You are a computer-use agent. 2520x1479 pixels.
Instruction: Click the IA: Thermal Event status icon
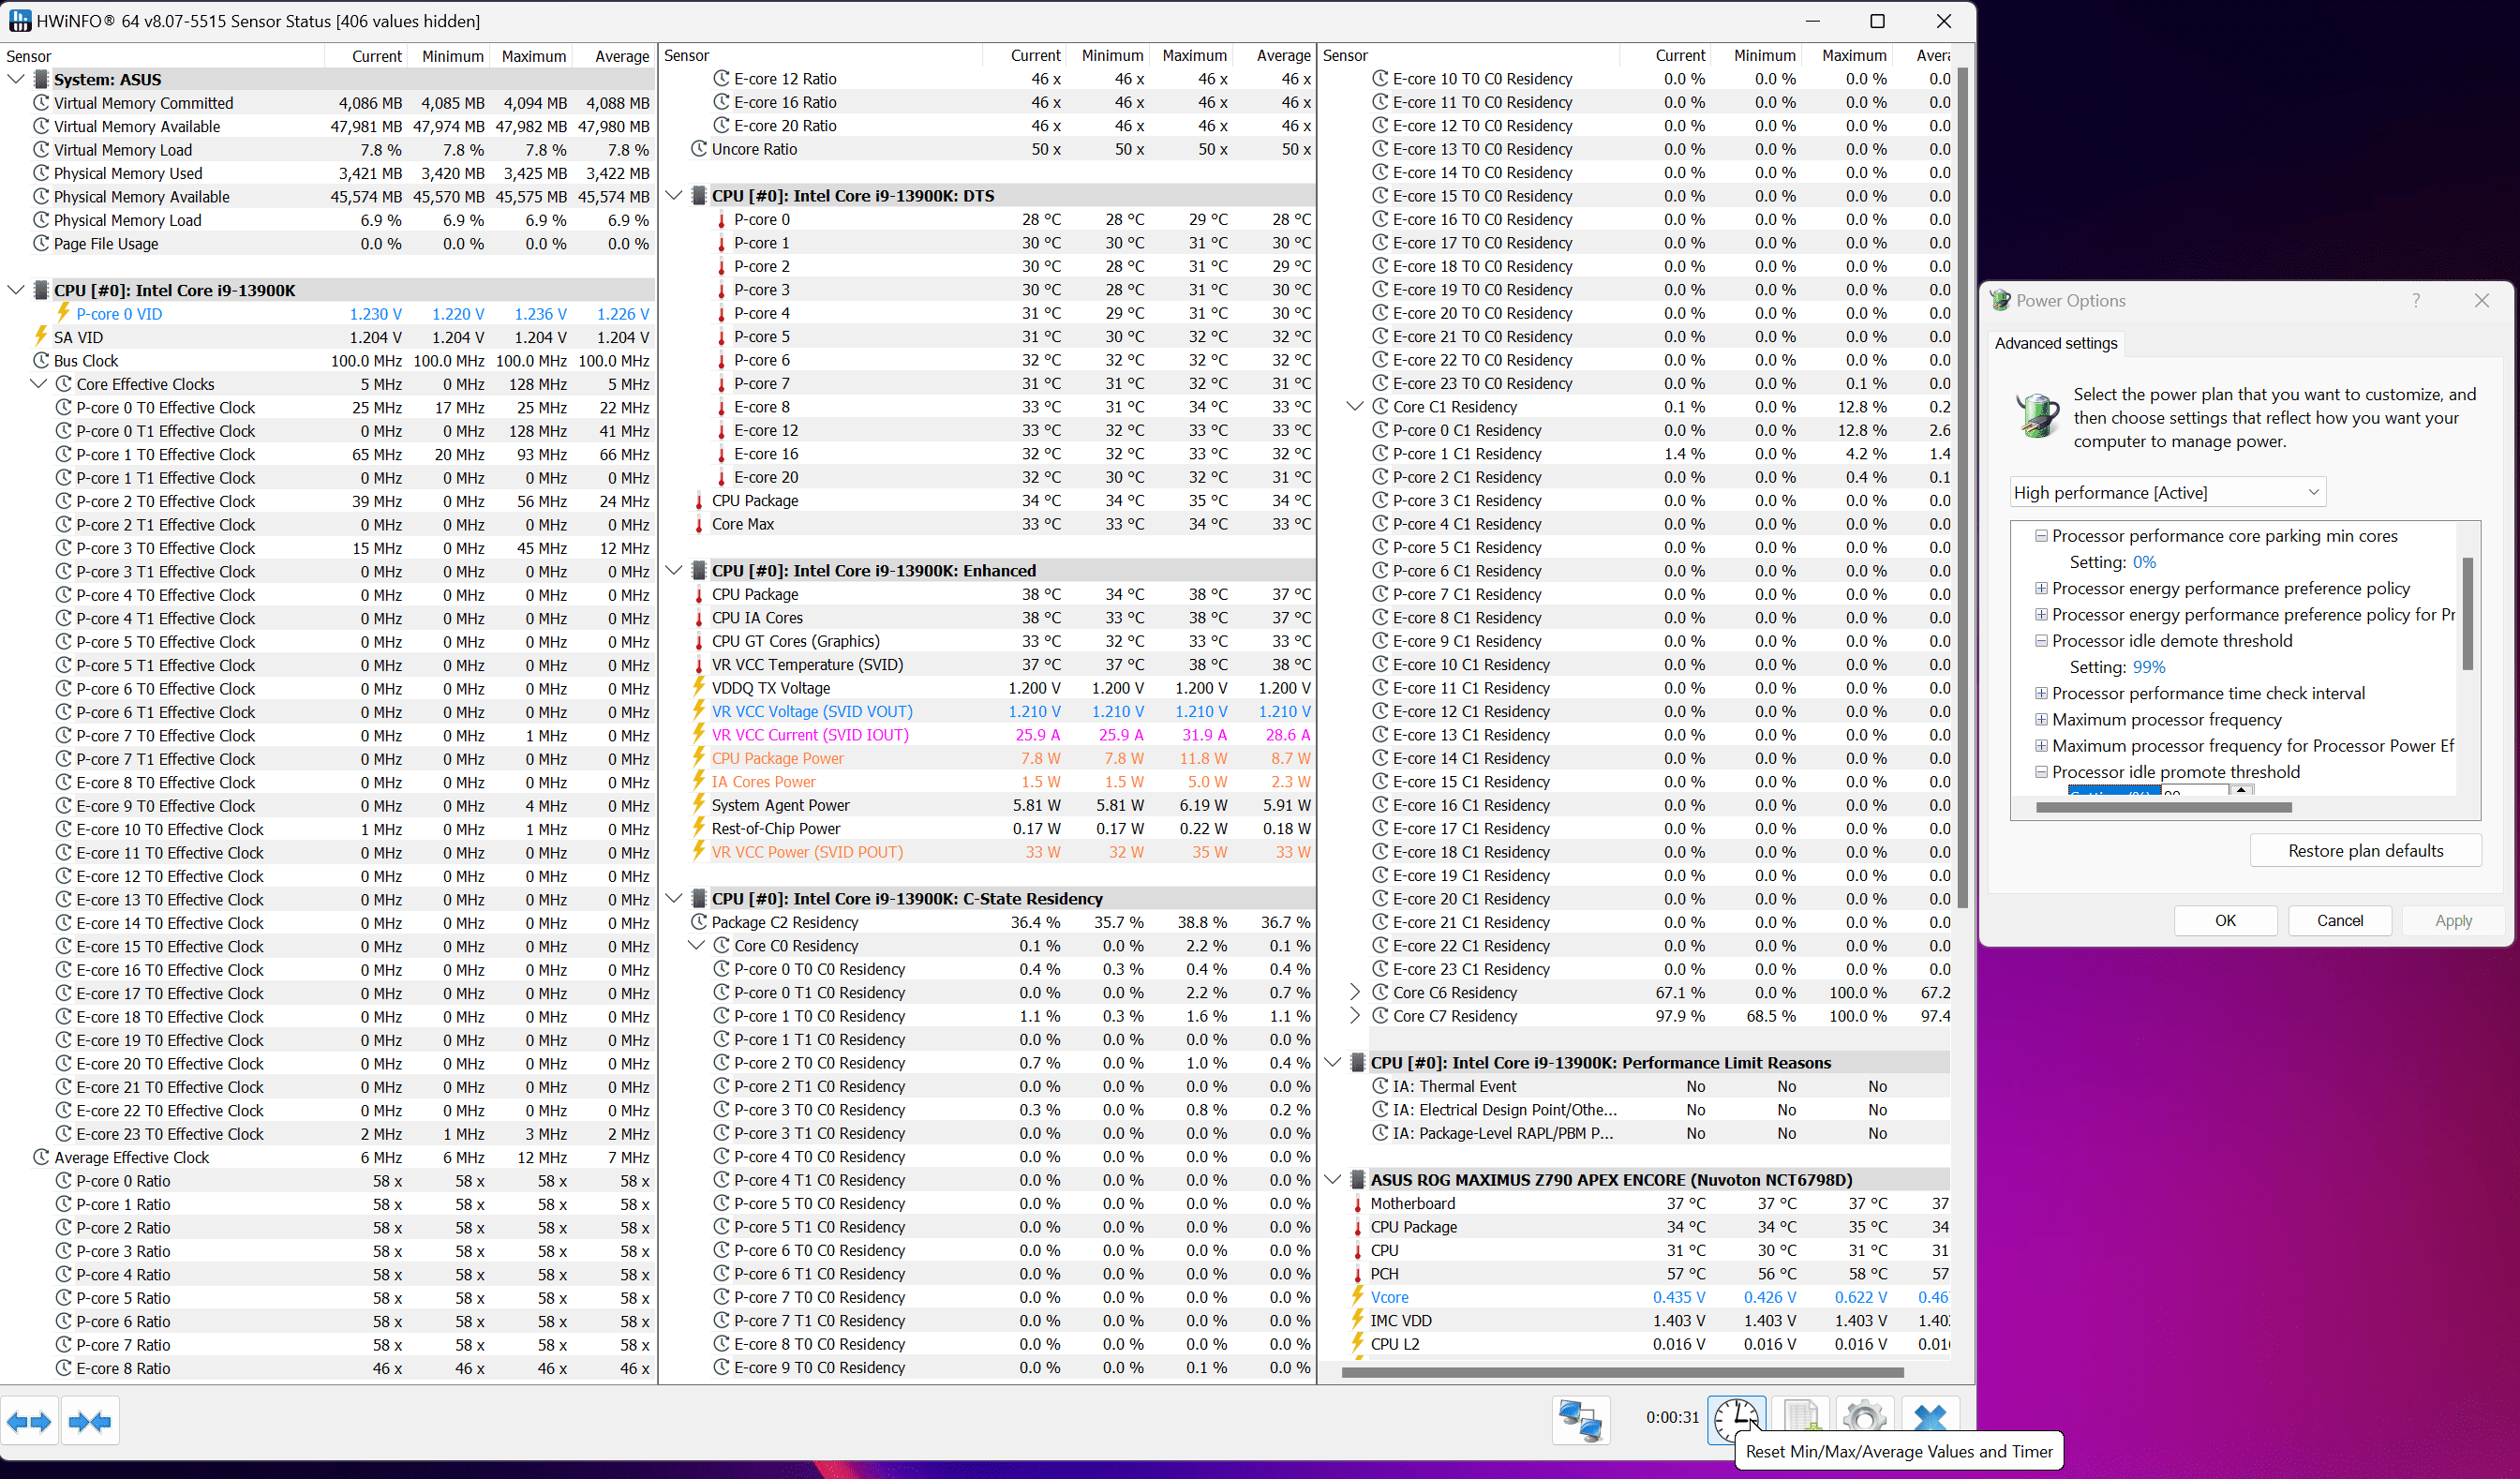(1380, 1086)
